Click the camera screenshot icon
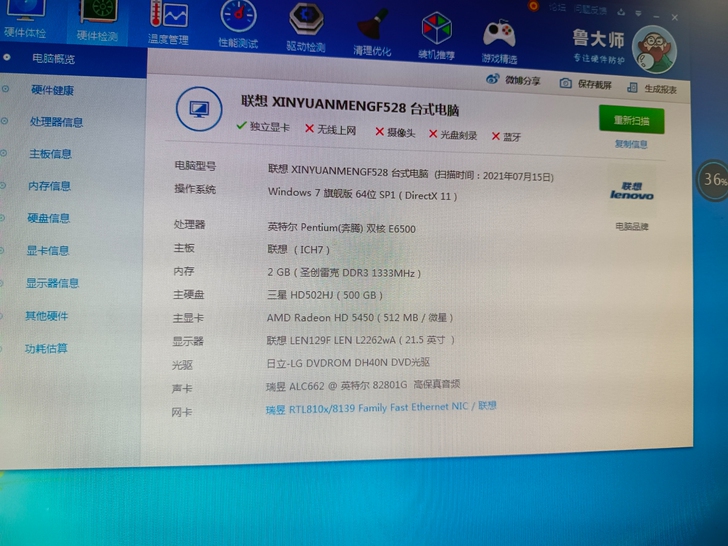Screen dimensions: 728x546 click(566, 83)
